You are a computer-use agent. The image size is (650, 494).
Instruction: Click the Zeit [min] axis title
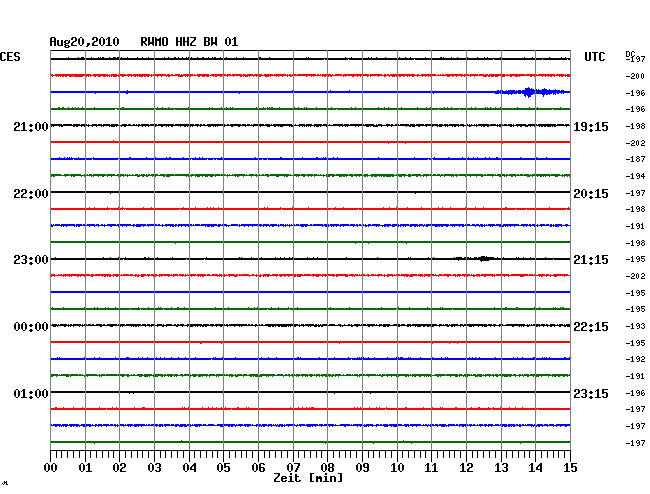point(308,478)
